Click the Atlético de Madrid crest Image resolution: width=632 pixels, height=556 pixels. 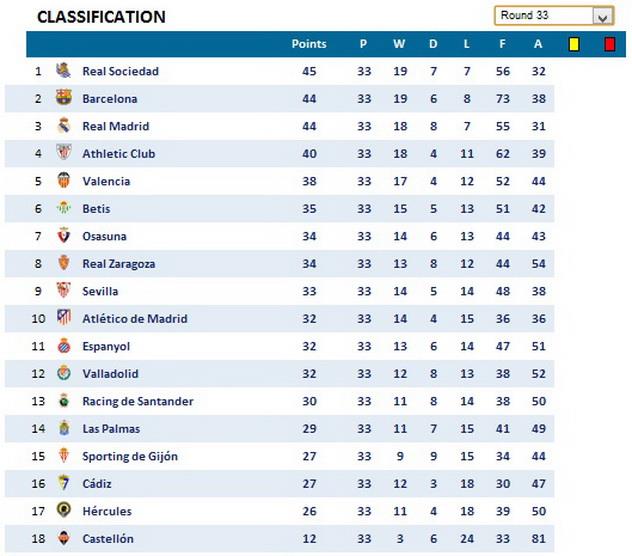63,319
